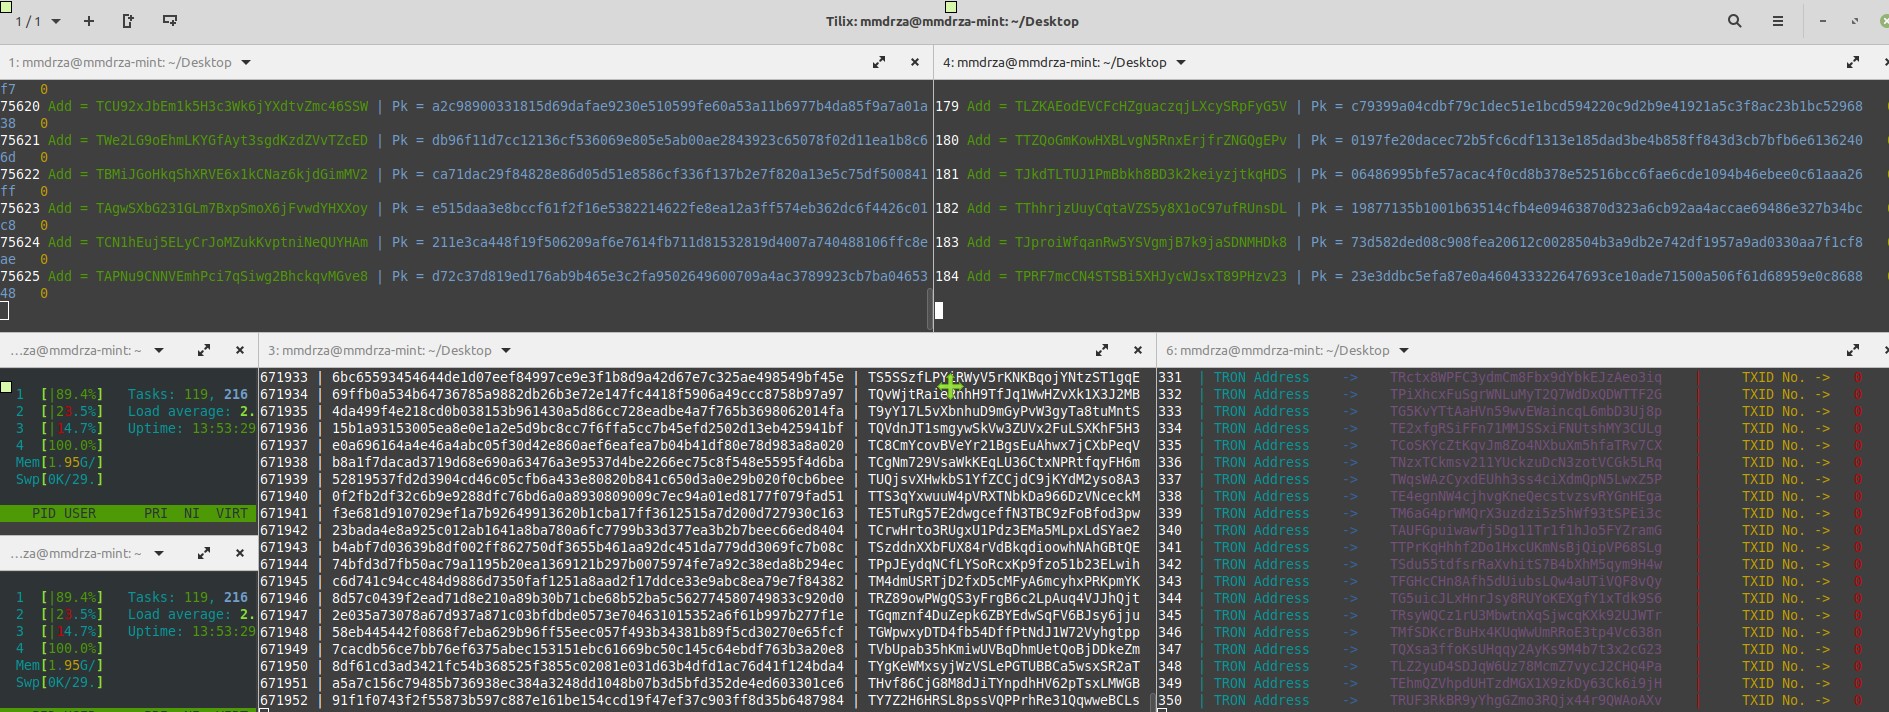This screenshot has width=1889, height=712.
Task: Open the Tilix hamburger menu
Action: (1778, 21)
